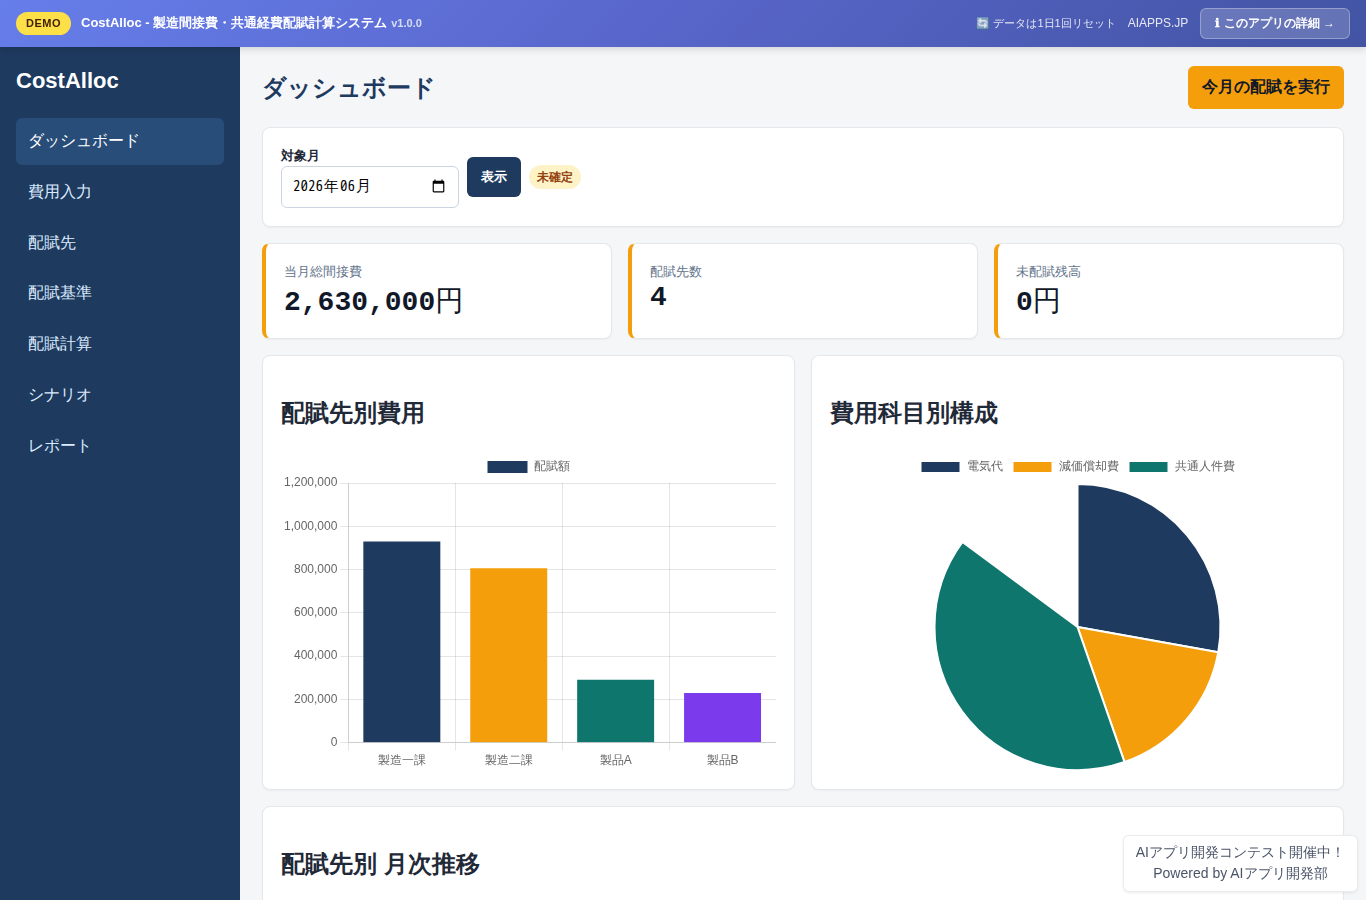Click 配賦先別 月次推移 heading
Image resolution: width=1366 pixels, height=900 pixels.
point(380,864)
